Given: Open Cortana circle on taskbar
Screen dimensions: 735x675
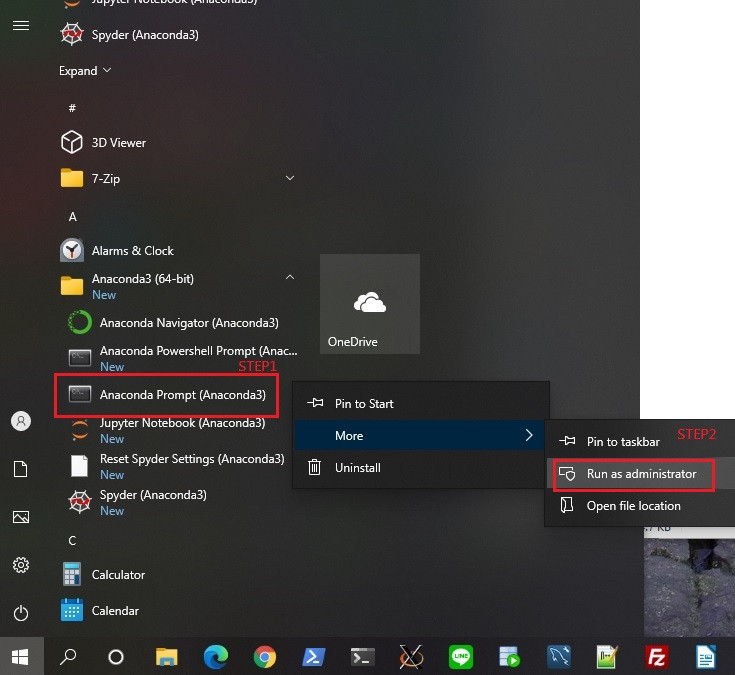Looking at the screenshot, I should click(116, 657).
